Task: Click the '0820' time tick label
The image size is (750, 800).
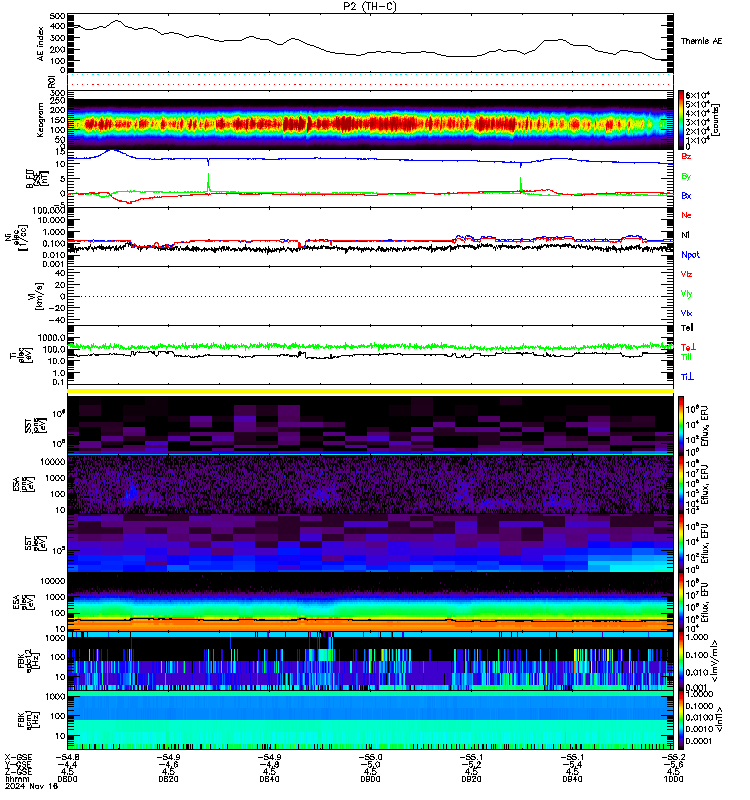Action: click(x=168, y=779)
